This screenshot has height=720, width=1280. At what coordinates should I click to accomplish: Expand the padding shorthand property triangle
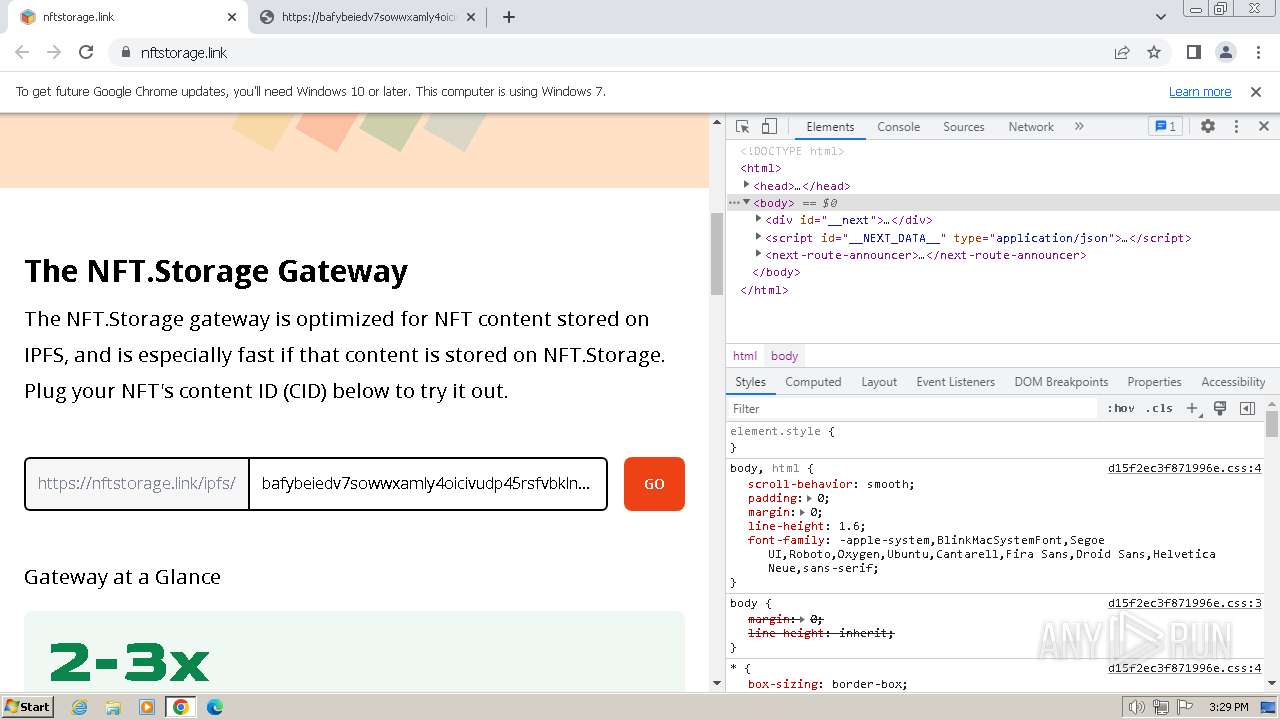810,498
